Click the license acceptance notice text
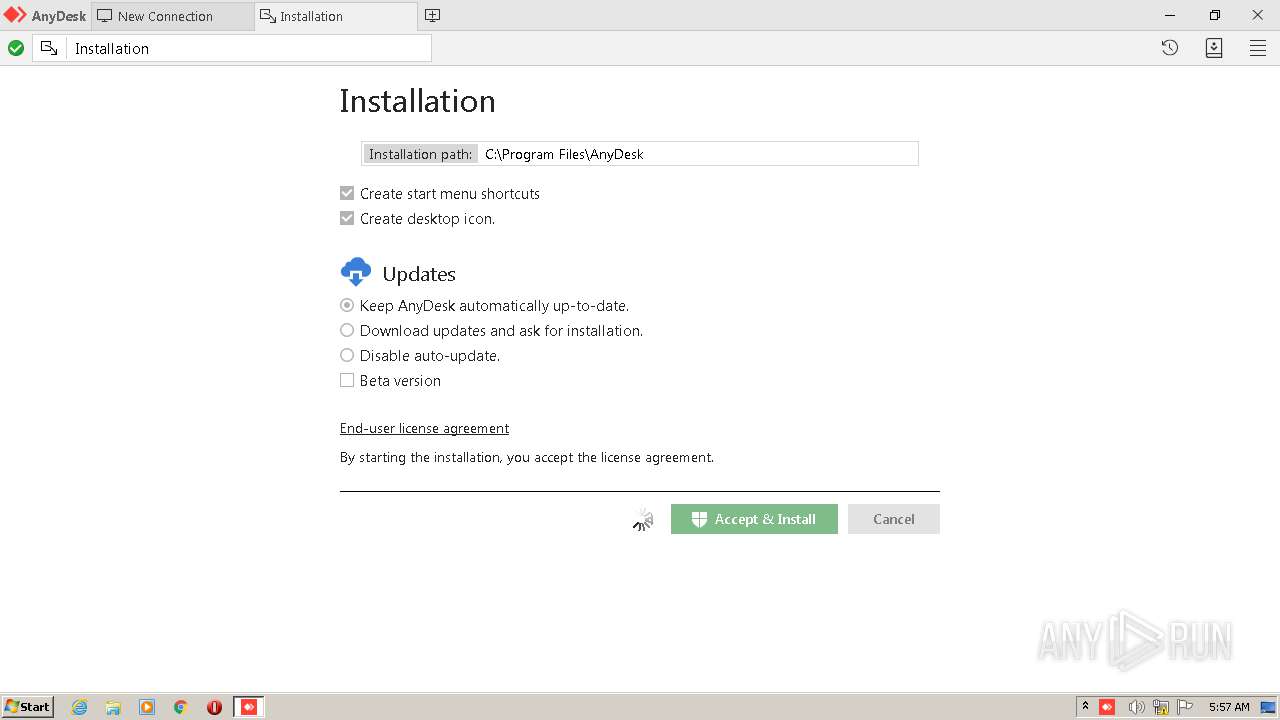 click(x=527, y=457)
